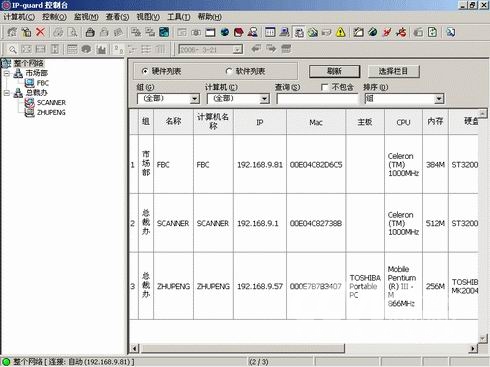Image resolution: width=490 pixels, height=367 pixels.
Task: Select ZHUPENG computer in tree
Action: [x=51, y=112]
